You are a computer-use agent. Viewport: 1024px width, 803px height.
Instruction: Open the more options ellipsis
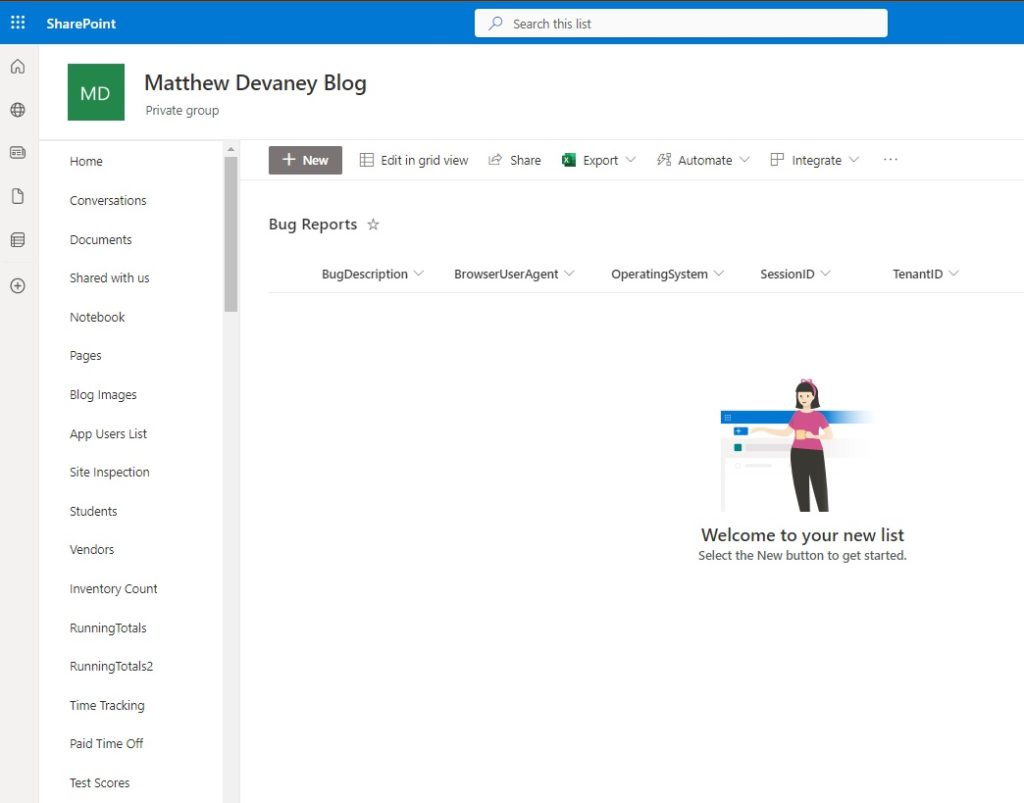890,159
